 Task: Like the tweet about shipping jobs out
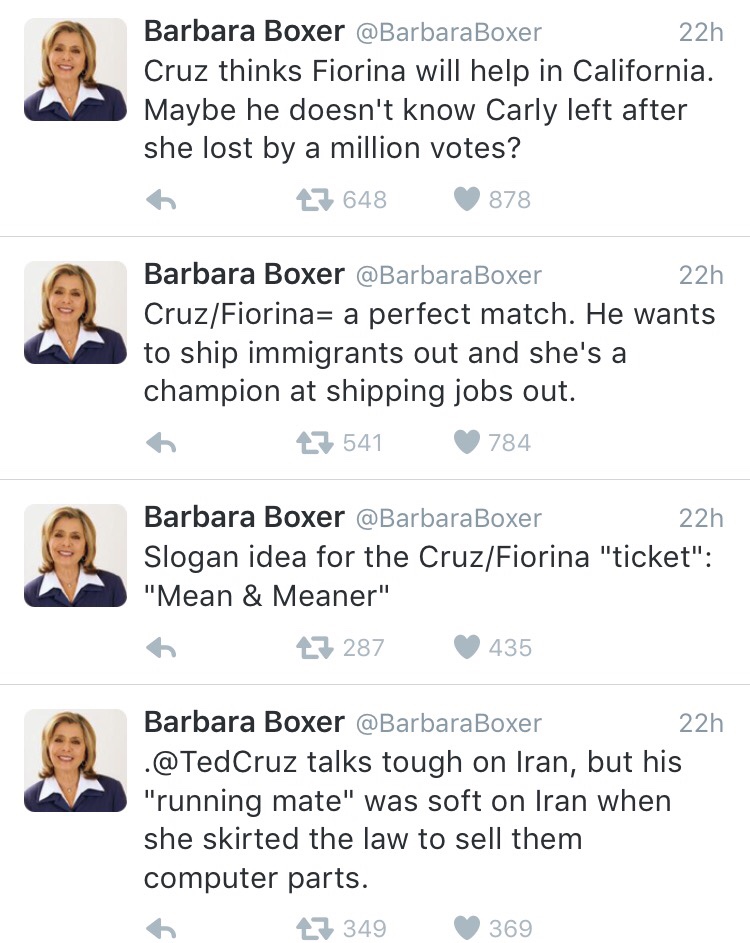[467, 443]
